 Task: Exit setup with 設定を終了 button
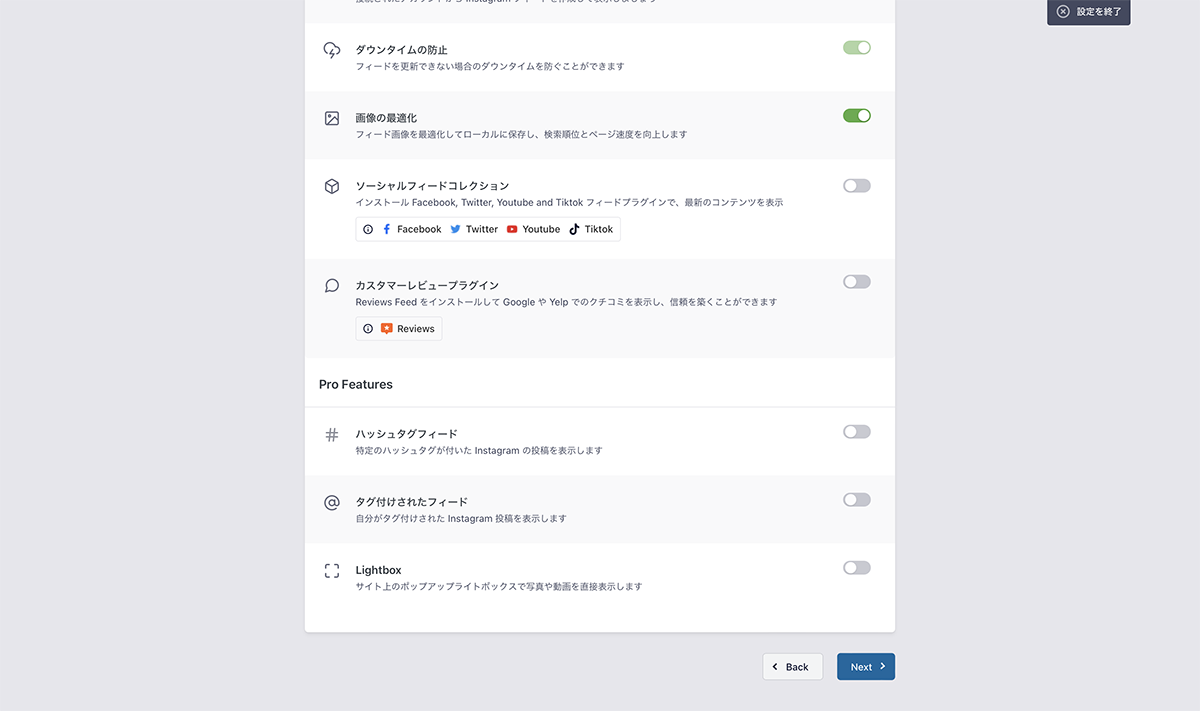coord(1089,12)
